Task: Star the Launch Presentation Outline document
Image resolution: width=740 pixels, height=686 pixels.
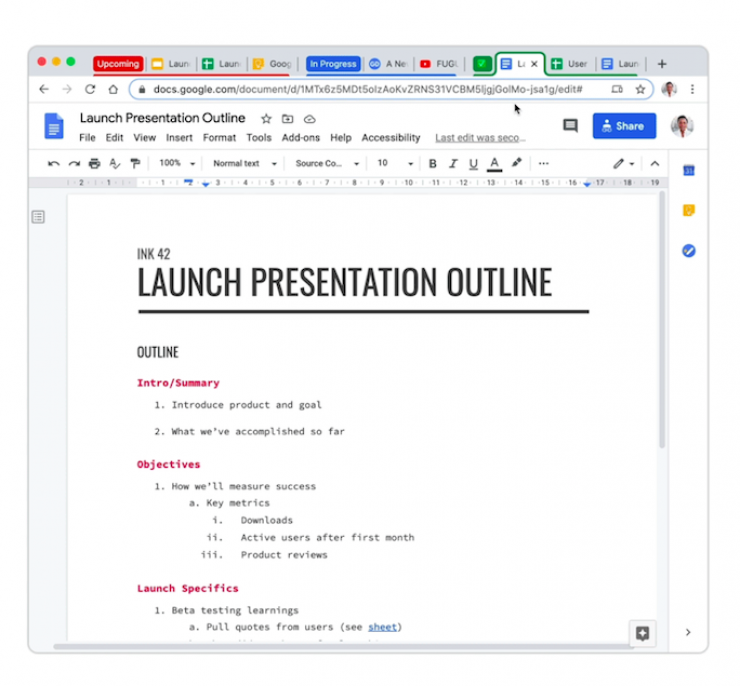Action: (266, 119)
